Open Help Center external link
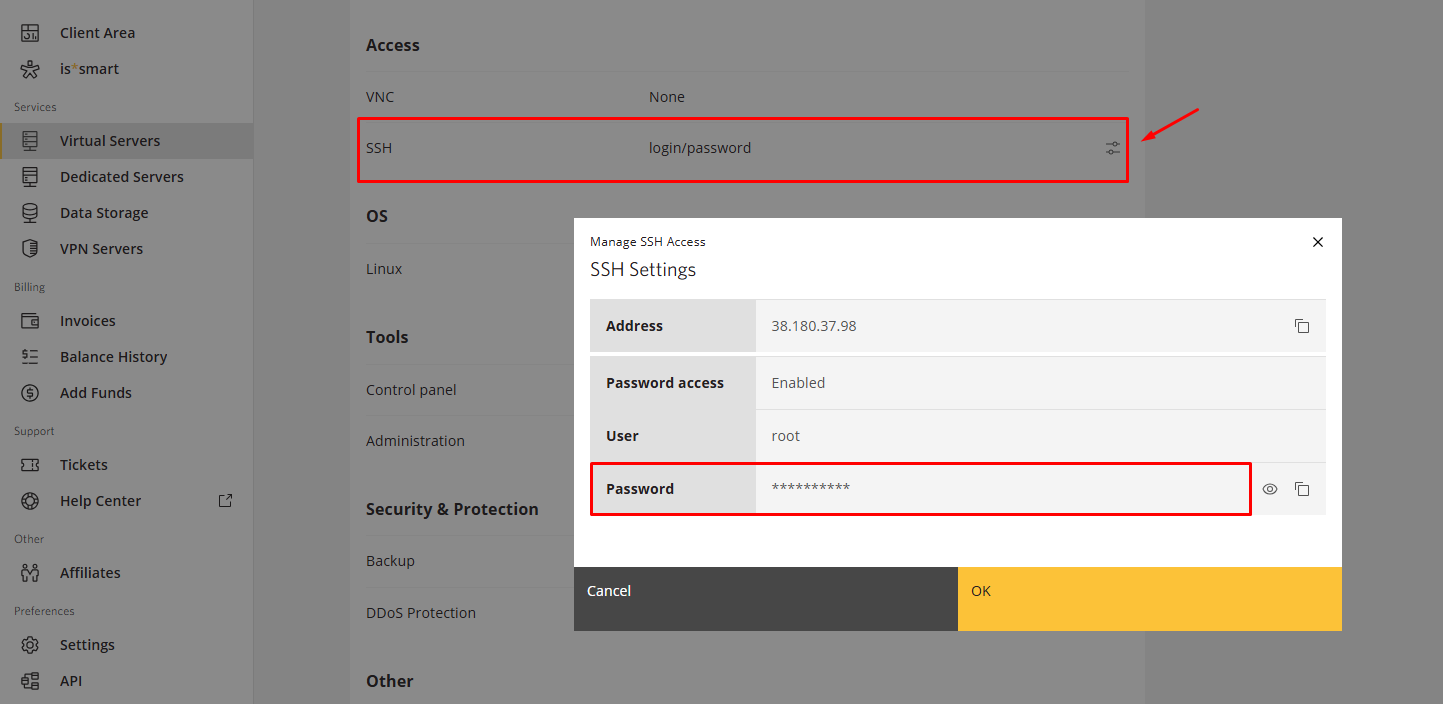The image size is (1443, 704). (x=225, y=500)
